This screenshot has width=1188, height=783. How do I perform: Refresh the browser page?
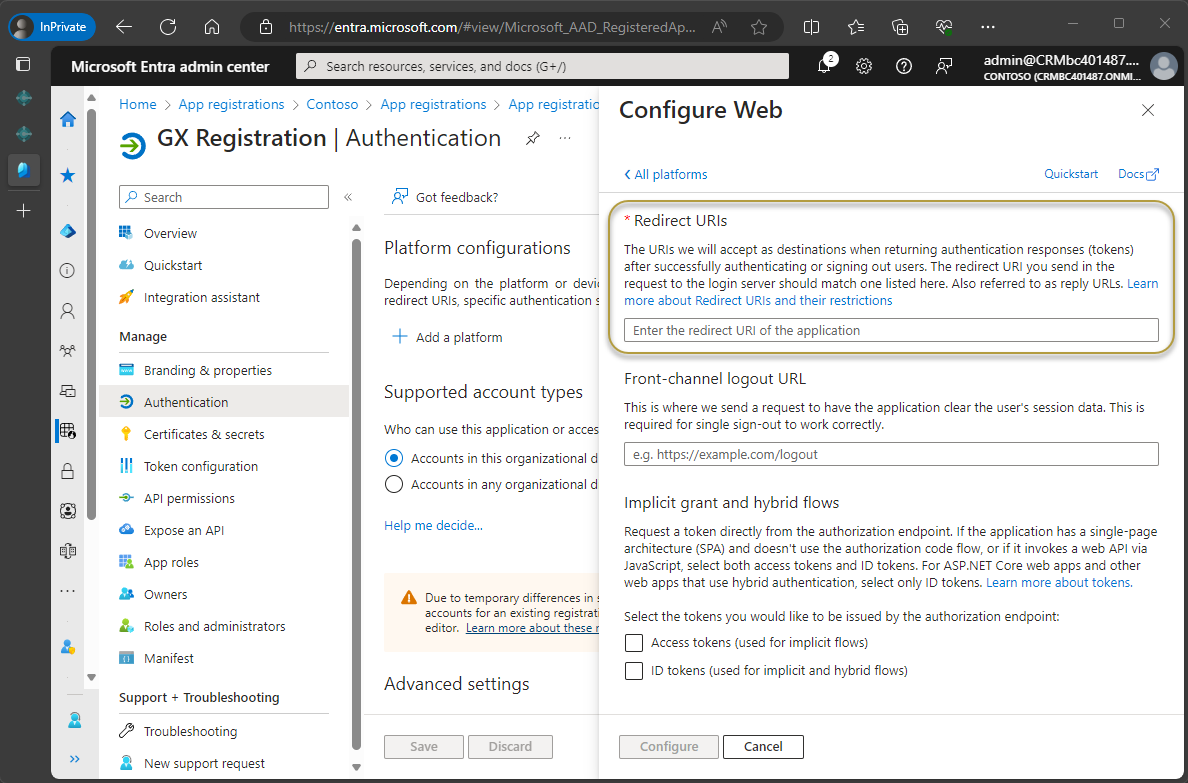168,27
